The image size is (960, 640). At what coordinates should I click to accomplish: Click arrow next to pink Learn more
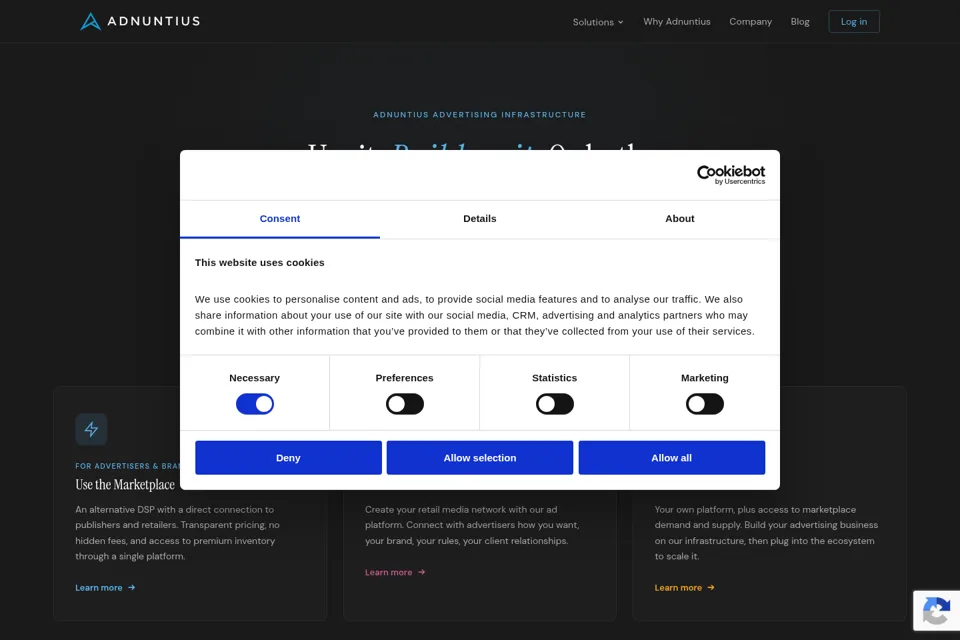coord(421,572)
